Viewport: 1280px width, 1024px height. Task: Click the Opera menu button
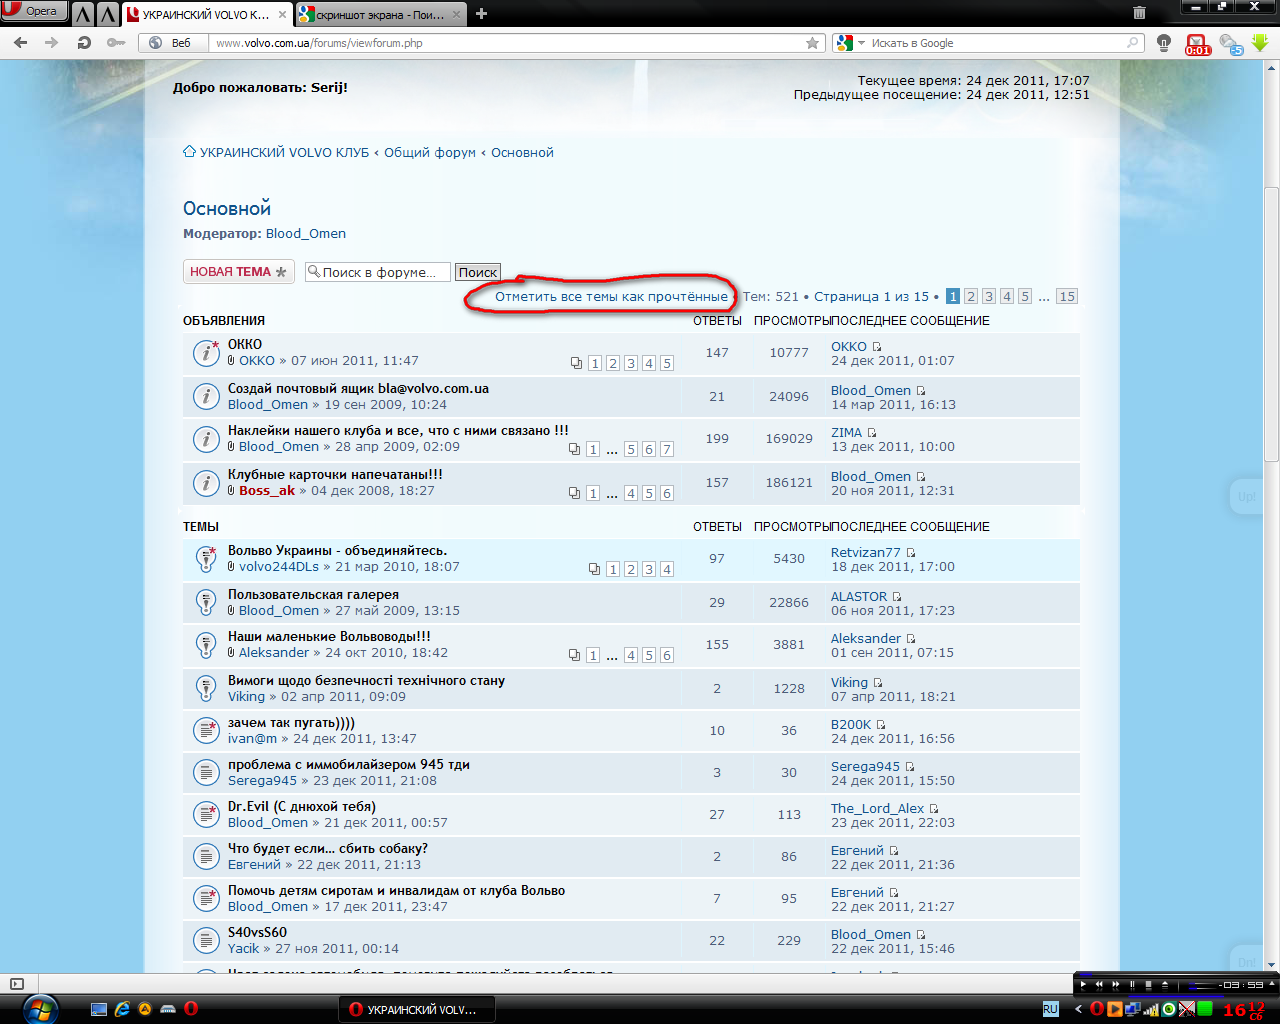[x=33, y=12]
